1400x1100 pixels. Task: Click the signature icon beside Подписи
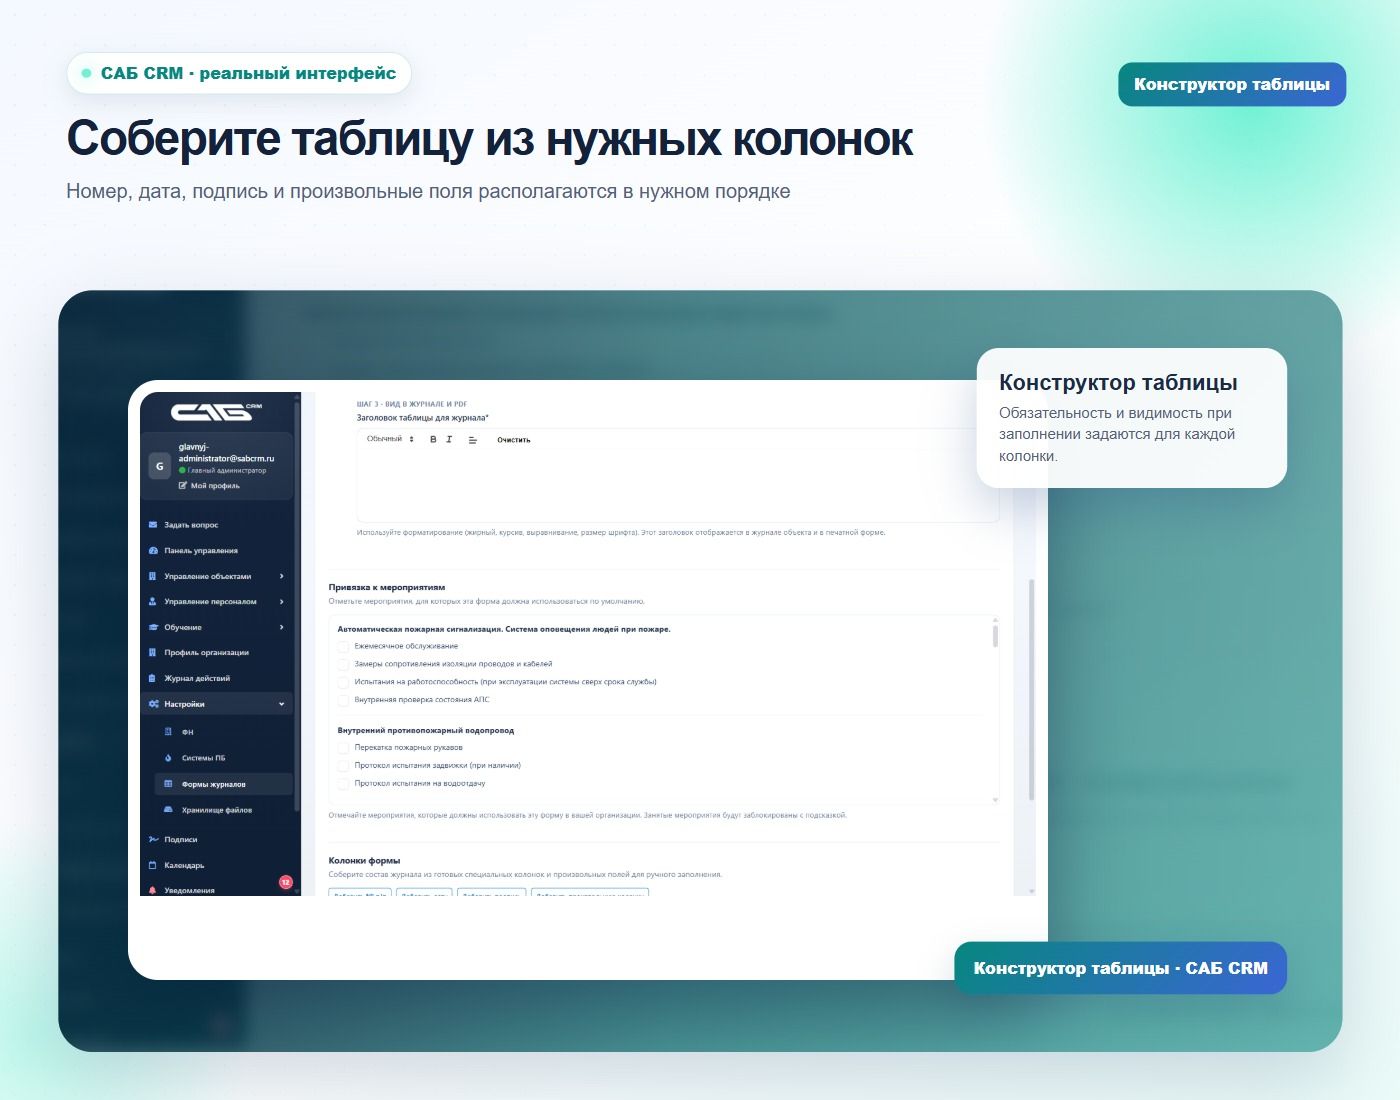click(153, 840)
